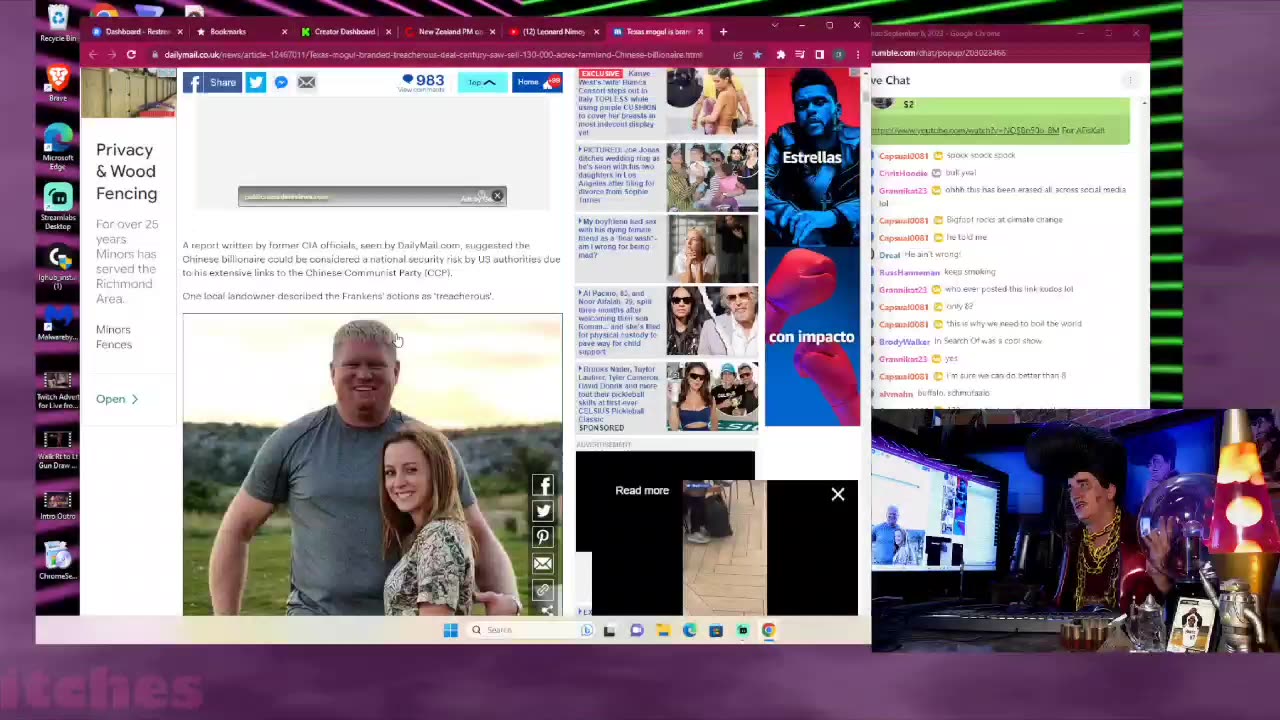Image resolution: width=1280 pixels, height=720 pixels.
Task: Share the article on Twitter
Action: pos(256,82)
